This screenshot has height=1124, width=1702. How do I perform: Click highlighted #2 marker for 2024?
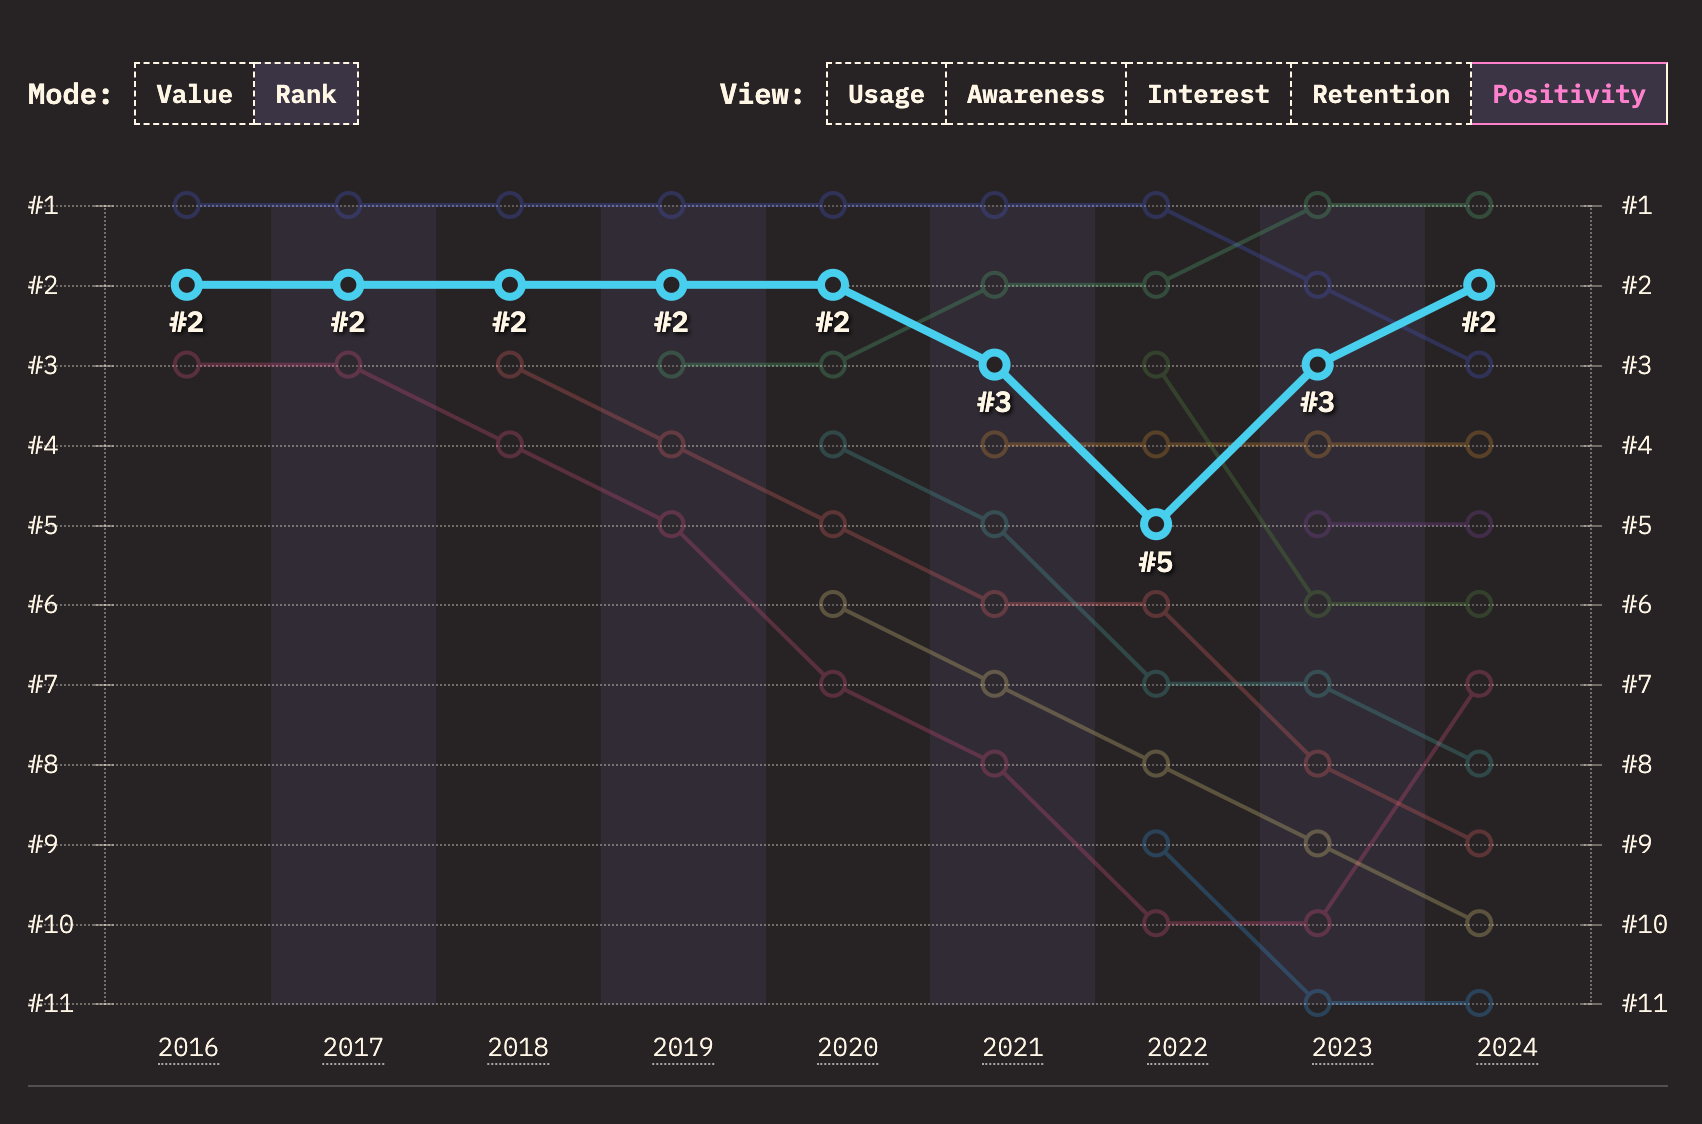tap(1479, 285)
